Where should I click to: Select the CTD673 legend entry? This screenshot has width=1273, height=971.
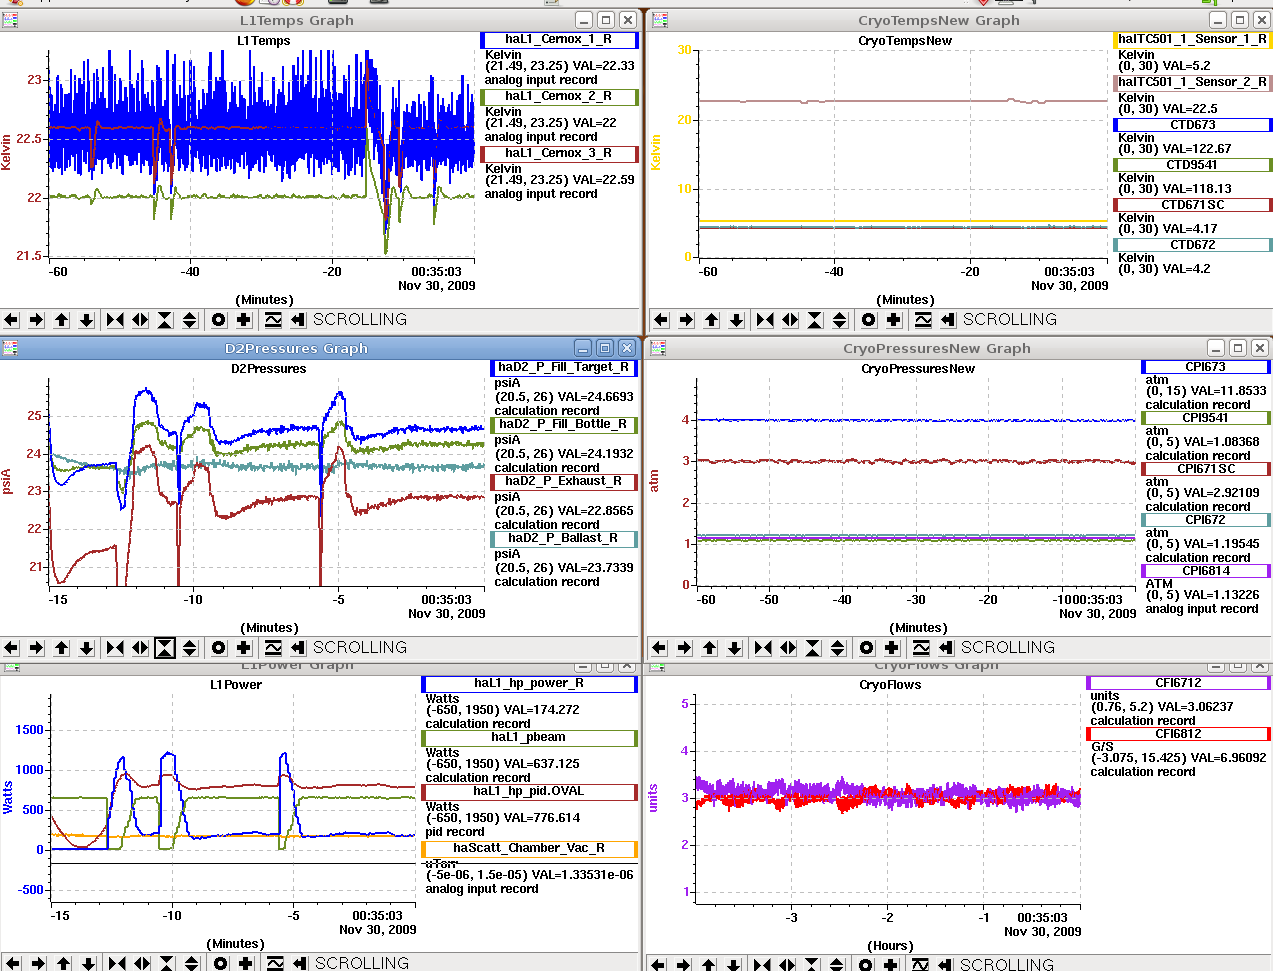pos(1192,126)
